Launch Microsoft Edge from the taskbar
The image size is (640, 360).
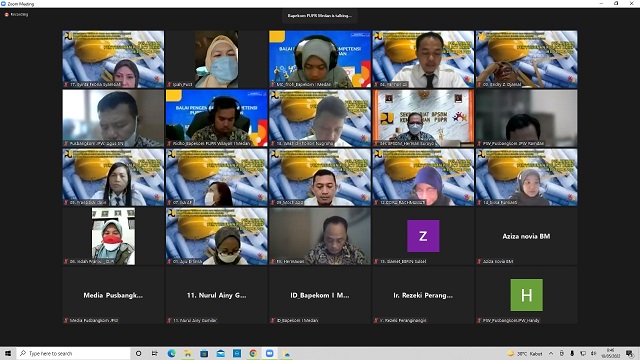pyautogui.click(x=171, y=353)
